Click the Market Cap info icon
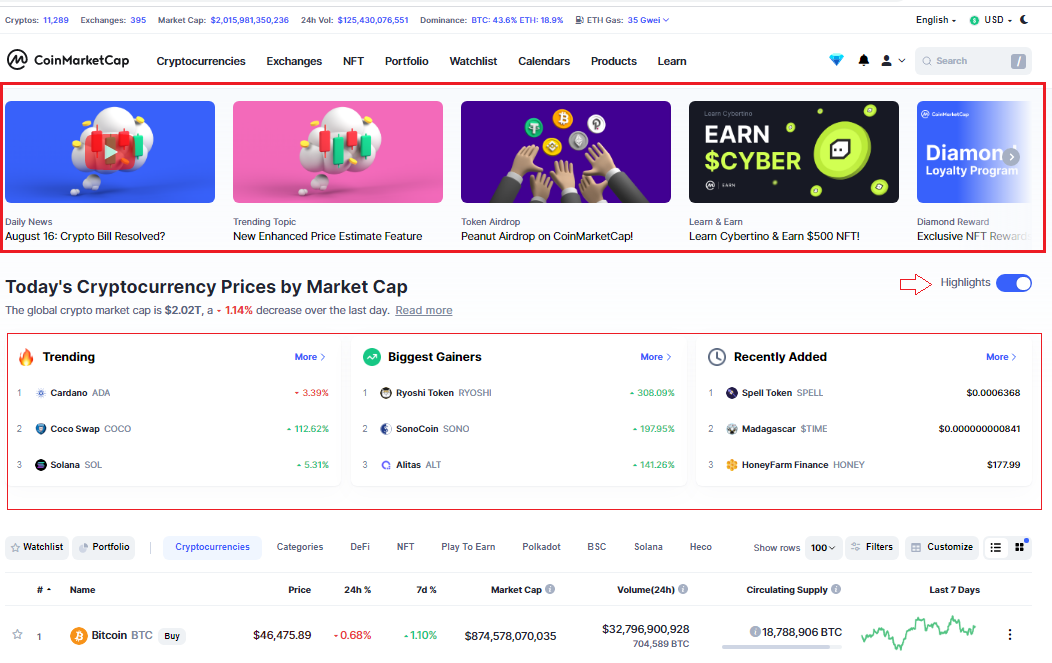 click(550, 589)
